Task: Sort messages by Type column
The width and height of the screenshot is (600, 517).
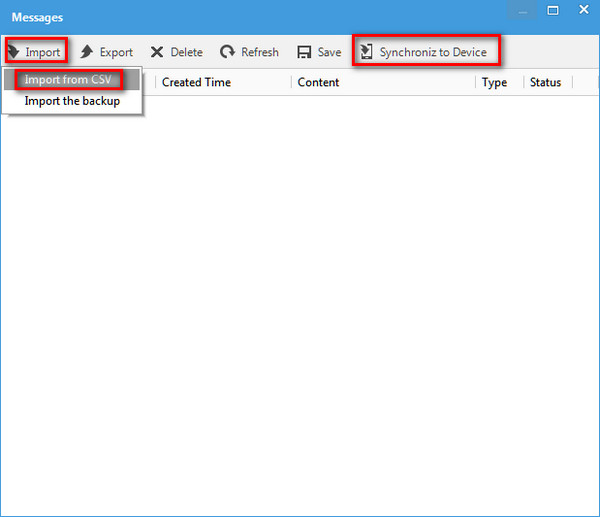Action: click(x=494, y=82)
